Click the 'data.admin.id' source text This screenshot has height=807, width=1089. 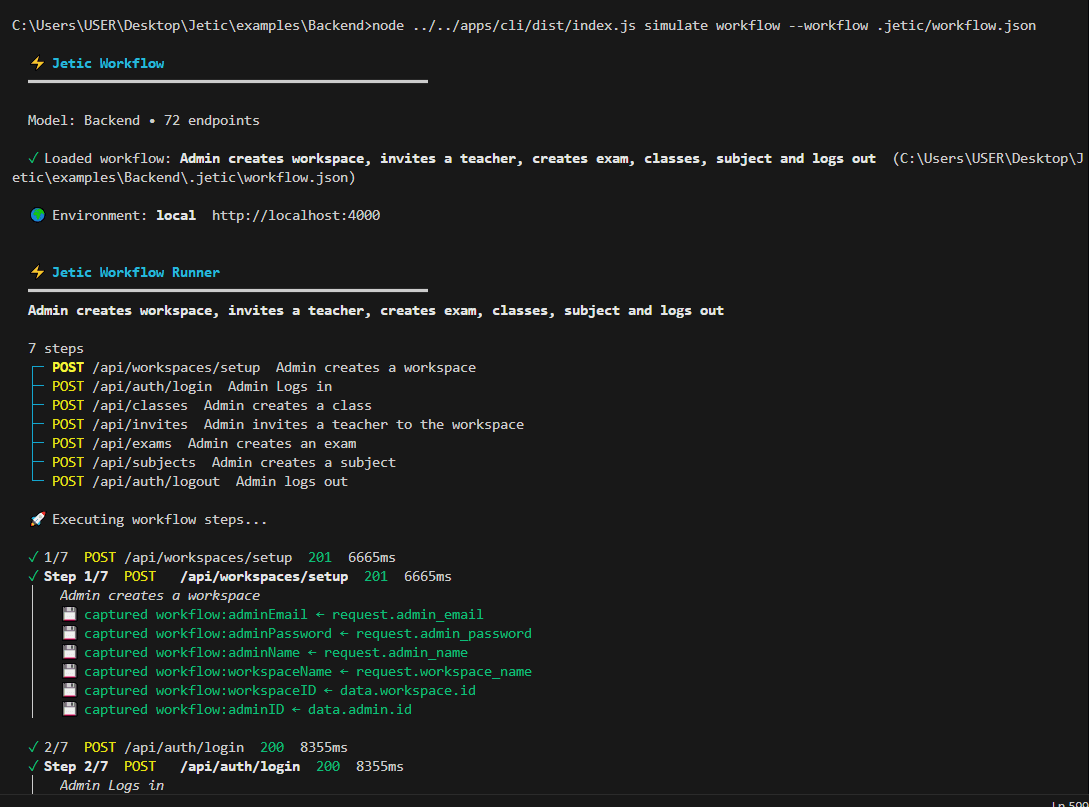point(360,709)
